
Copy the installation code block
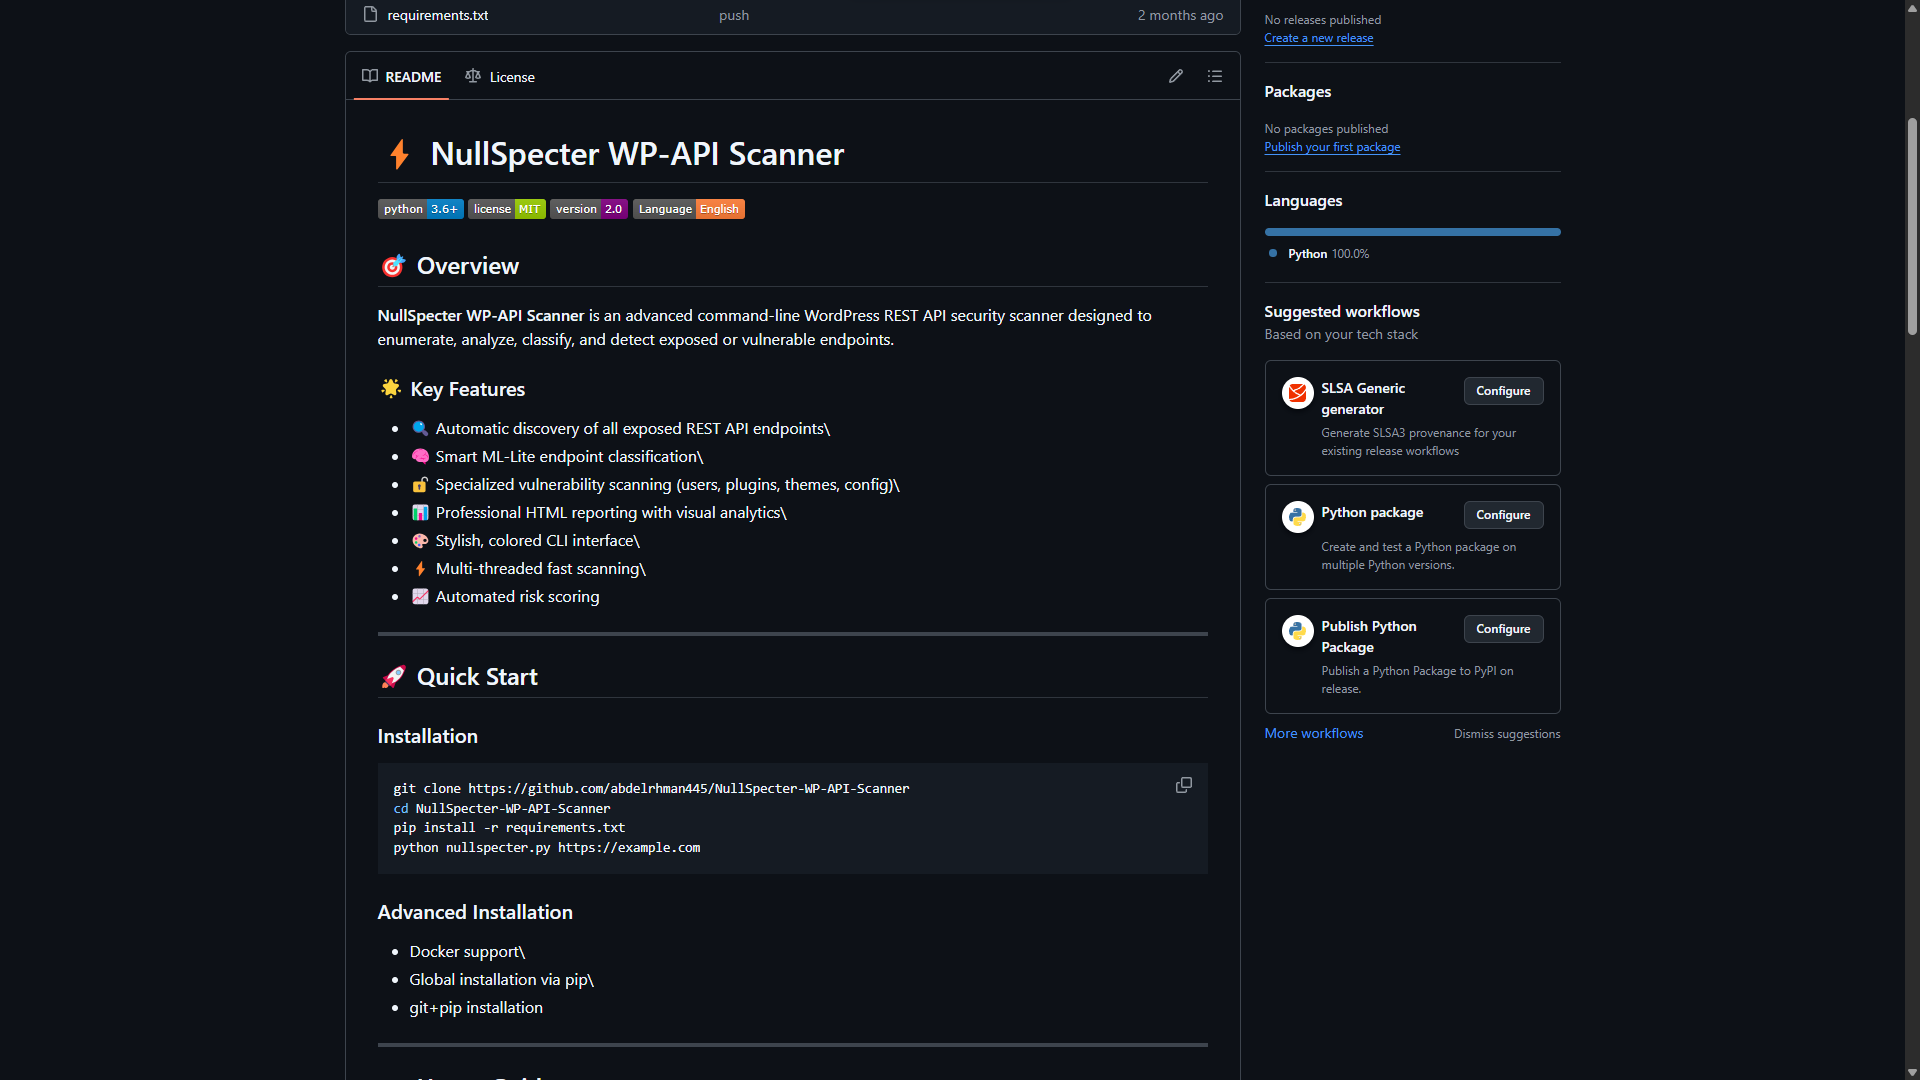pyautogui.click(x=1183, y=786)
